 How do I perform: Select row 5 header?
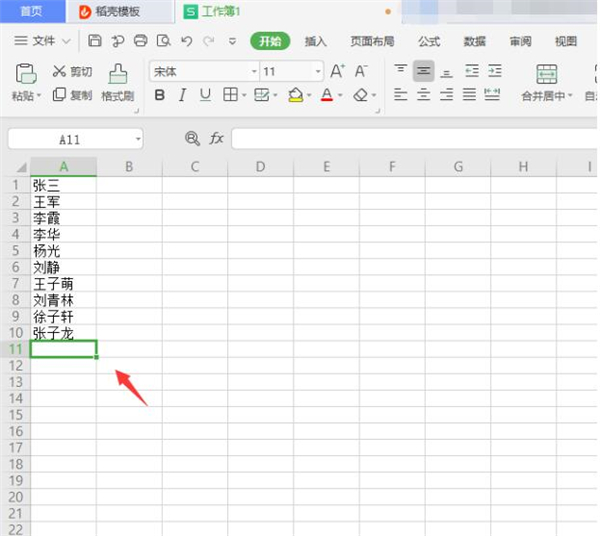15,251
